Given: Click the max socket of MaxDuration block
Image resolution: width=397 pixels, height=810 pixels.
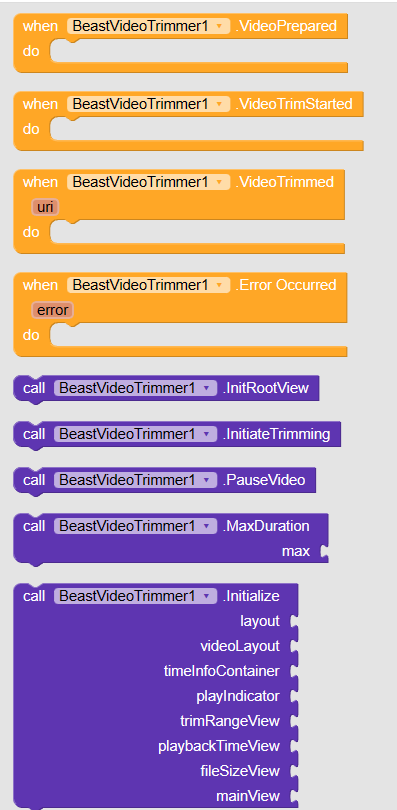Looking at the screenshot, I should [324, 552].
